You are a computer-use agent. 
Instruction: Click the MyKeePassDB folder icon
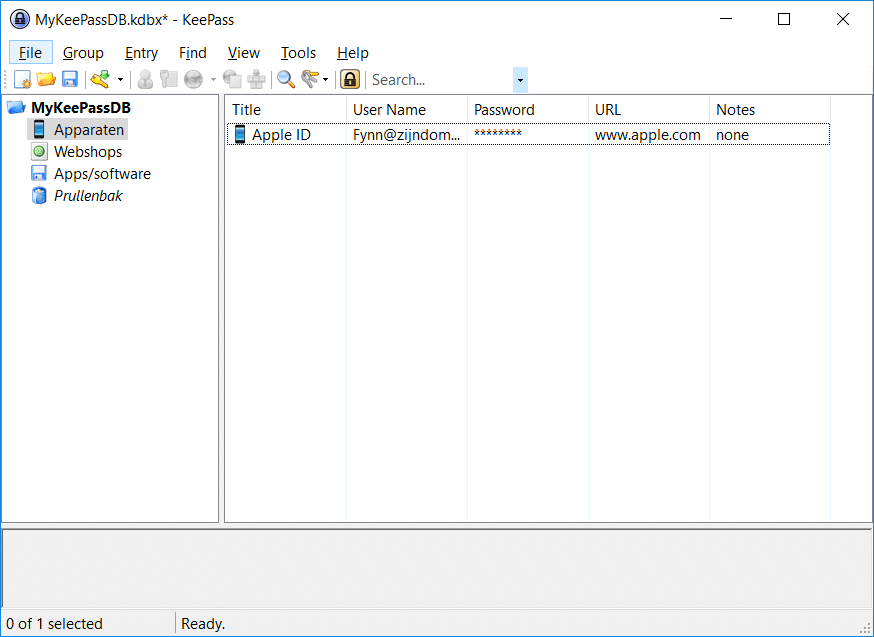[x=16, y=107]
